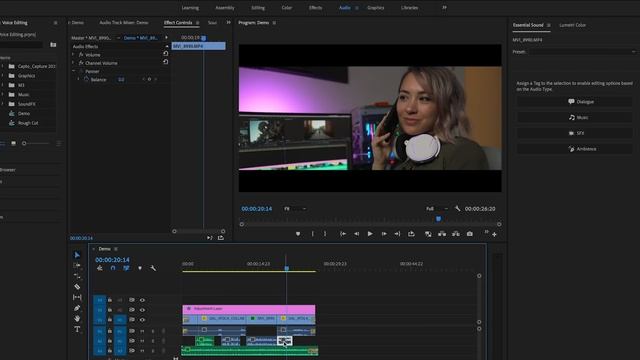The width and height of the screenshot is (640, 360).
Task: Toggle Linked Selection in the timeline
Action: pyautogui.click(x=126, y=268)
